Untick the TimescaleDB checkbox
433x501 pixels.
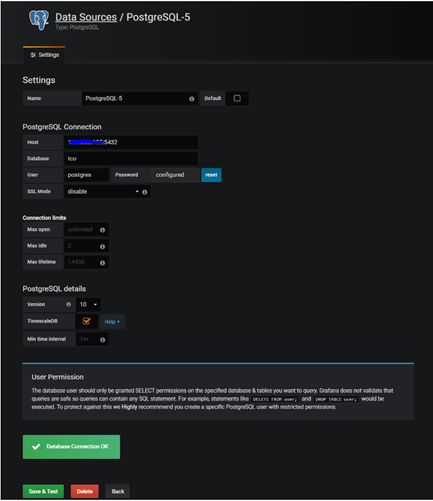pyautogui.click(x=86, y=321)
